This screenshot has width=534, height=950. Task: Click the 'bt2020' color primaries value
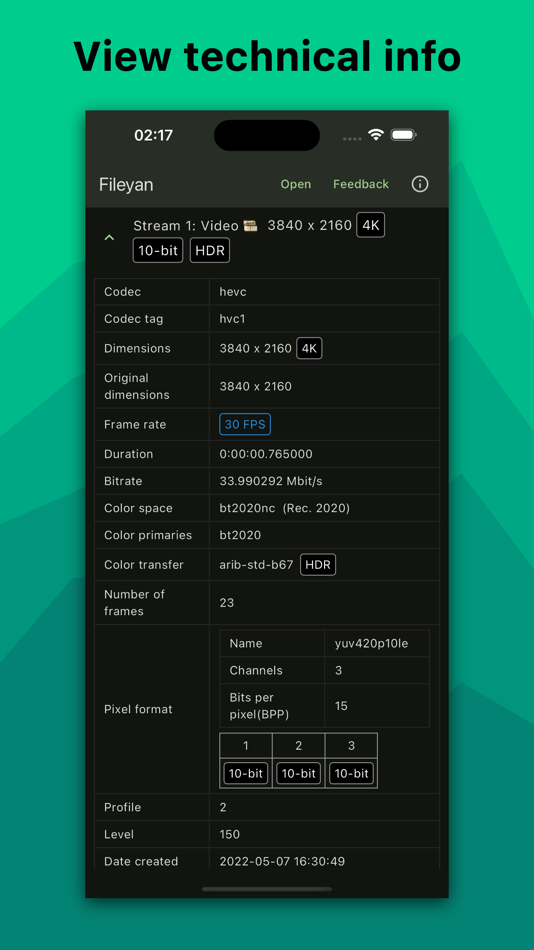[240, 535]
